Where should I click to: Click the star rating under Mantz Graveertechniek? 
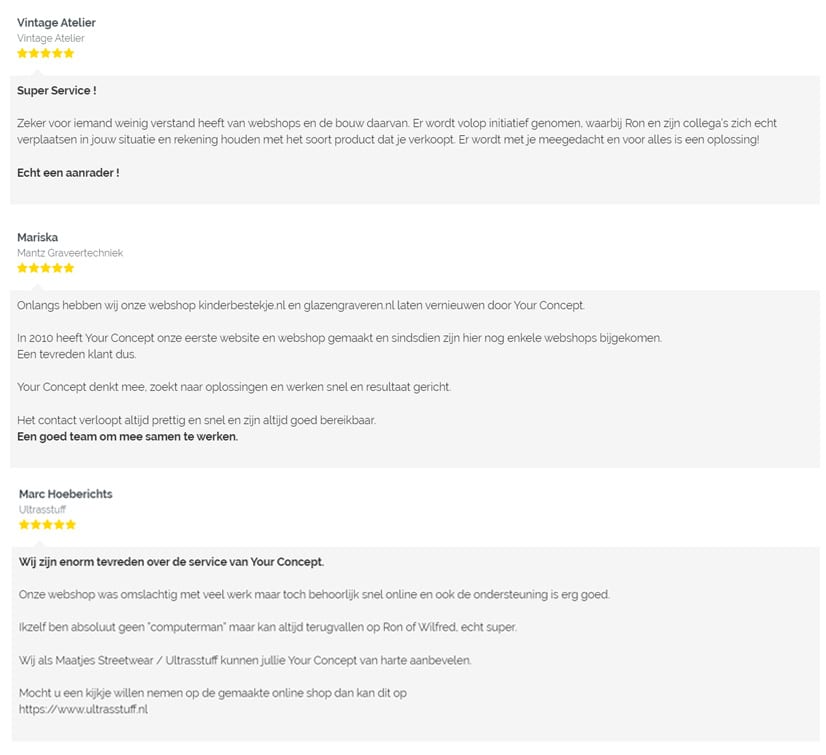tap(45, 268)
